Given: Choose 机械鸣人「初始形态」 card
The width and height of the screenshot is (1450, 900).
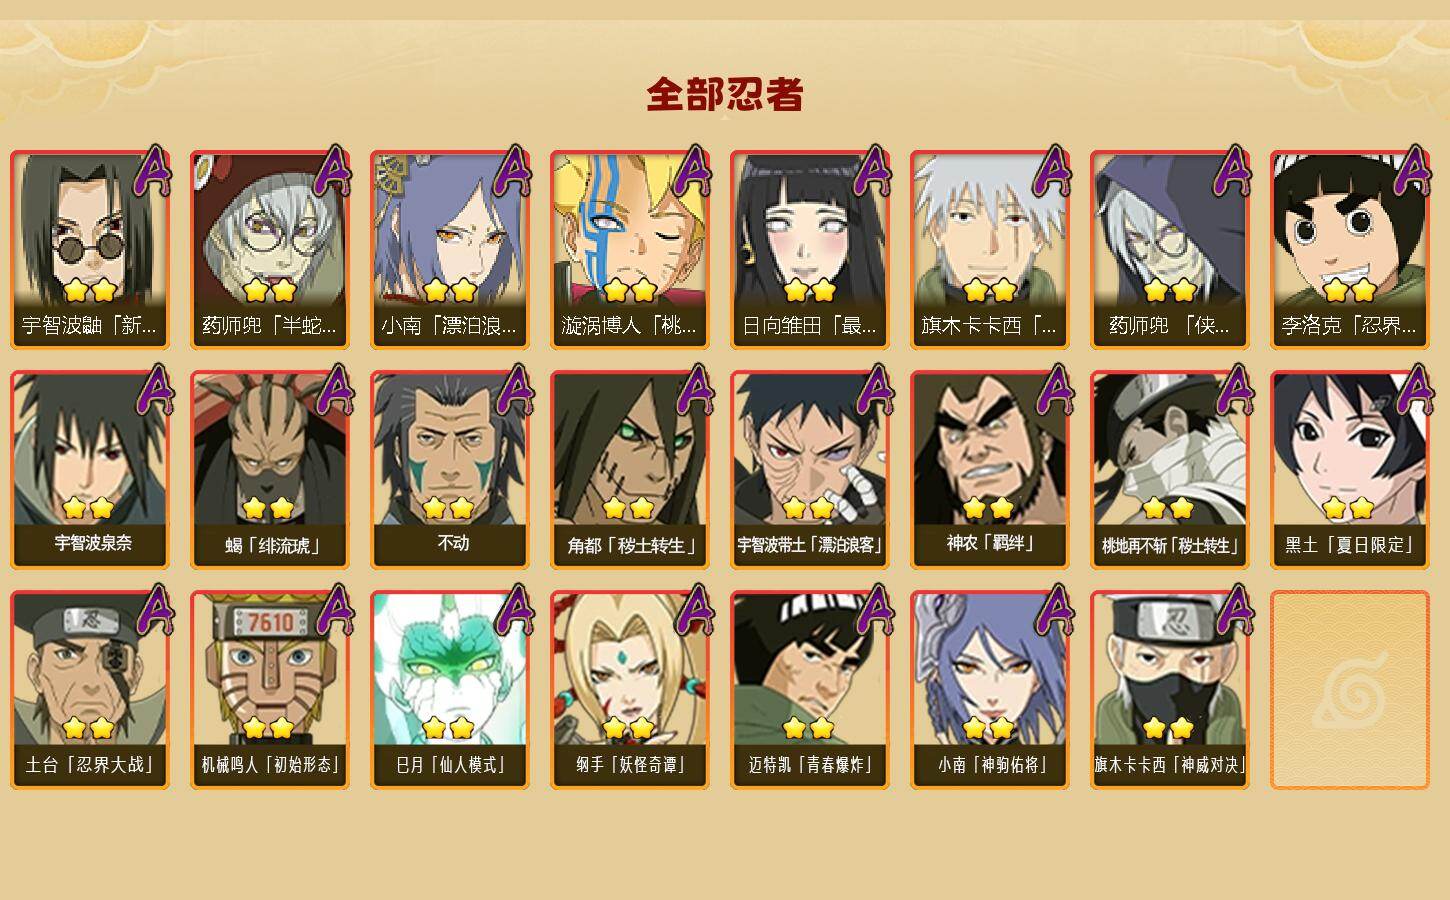Looking at the screenshot, I should click(x=270, y=689).
